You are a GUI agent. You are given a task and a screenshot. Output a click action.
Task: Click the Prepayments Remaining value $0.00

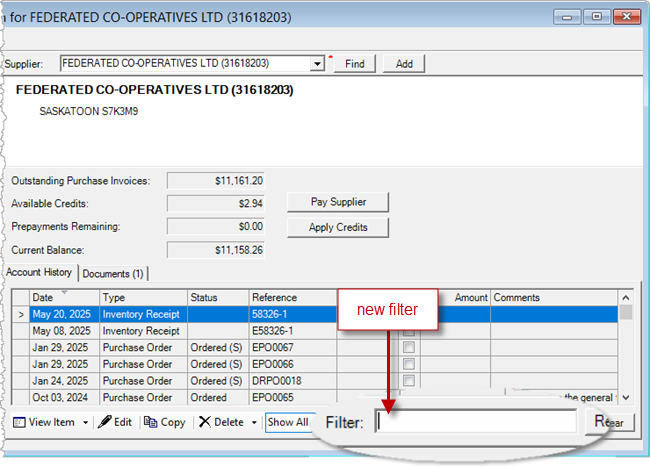coord(216,226)
